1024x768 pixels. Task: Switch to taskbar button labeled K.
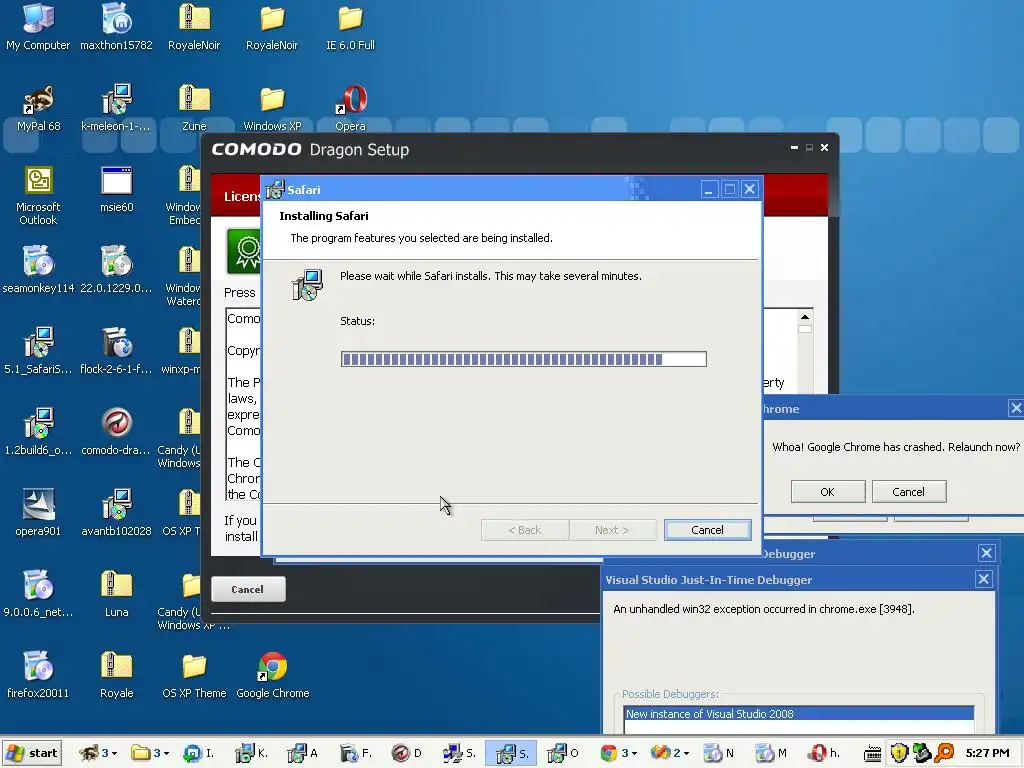tap(252, 753)
